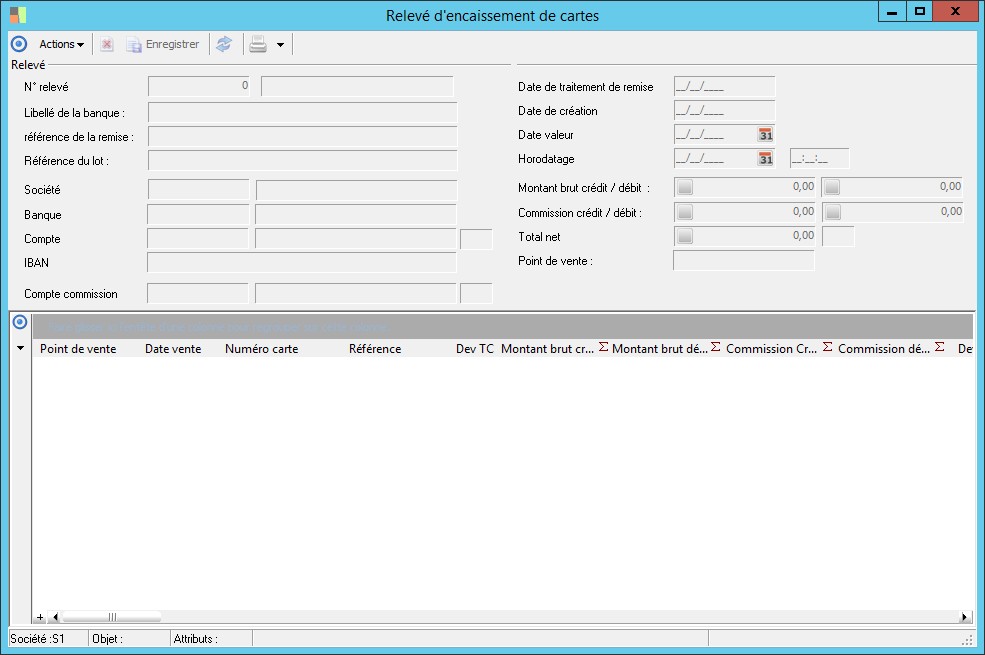The width and height of the screenshot is (985, 655).
Task: Click the plus button at grid bottom-left
Action: (x=40, y=617)
